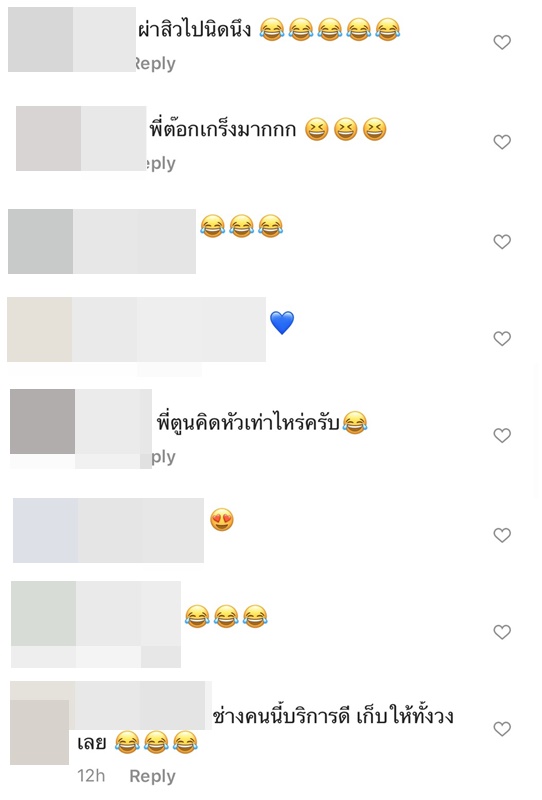Viewport: 542px width, 800px height.
Task: Open the profile picture of 'ผ่าสิวไปนิดนึง' commenter
Action: (40, 39)
